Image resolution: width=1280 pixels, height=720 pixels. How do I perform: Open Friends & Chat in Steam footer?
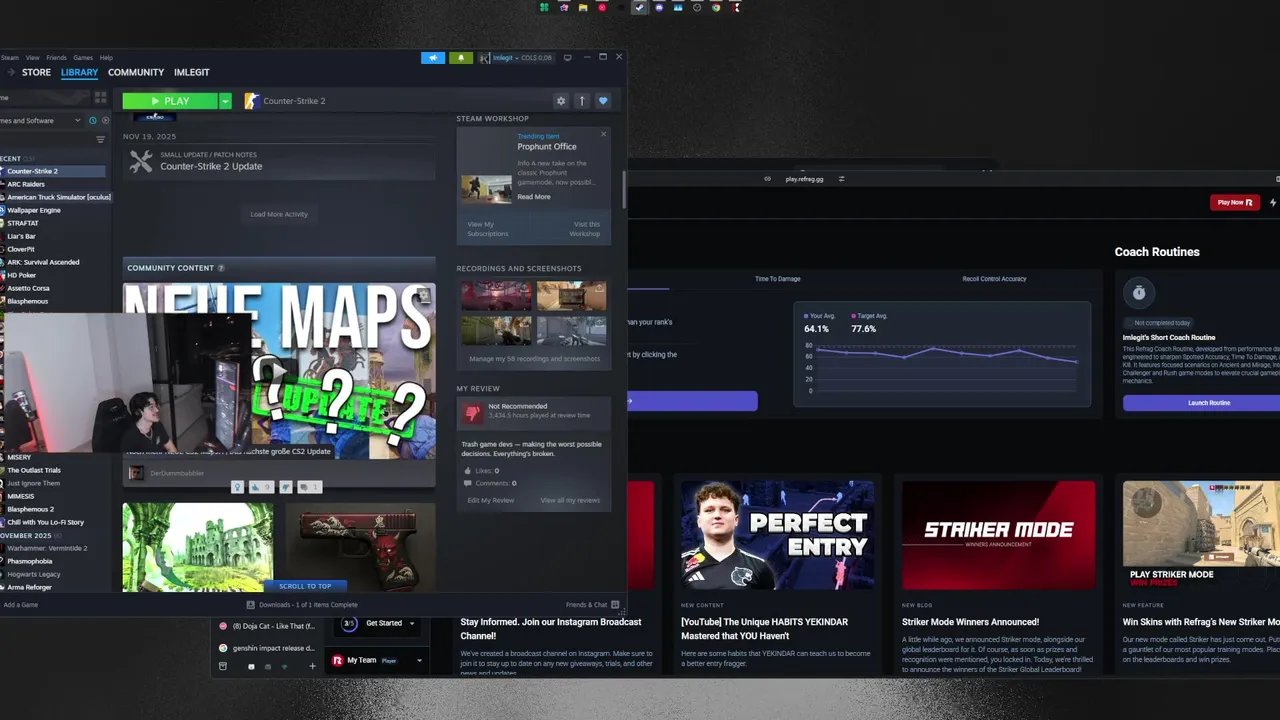[x=592, y=605]
